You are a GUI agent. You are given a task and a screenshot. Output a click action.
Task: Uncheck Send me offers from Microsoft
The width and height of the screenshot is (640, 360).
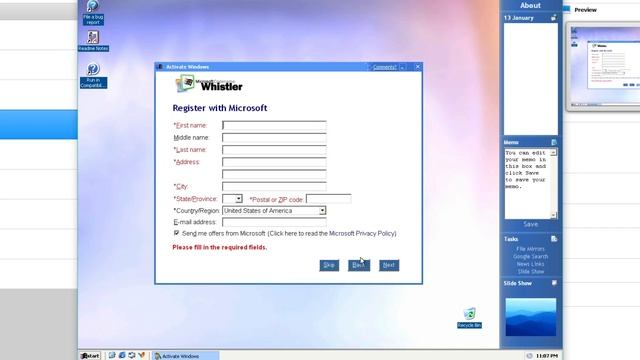(x=176, y=233)
